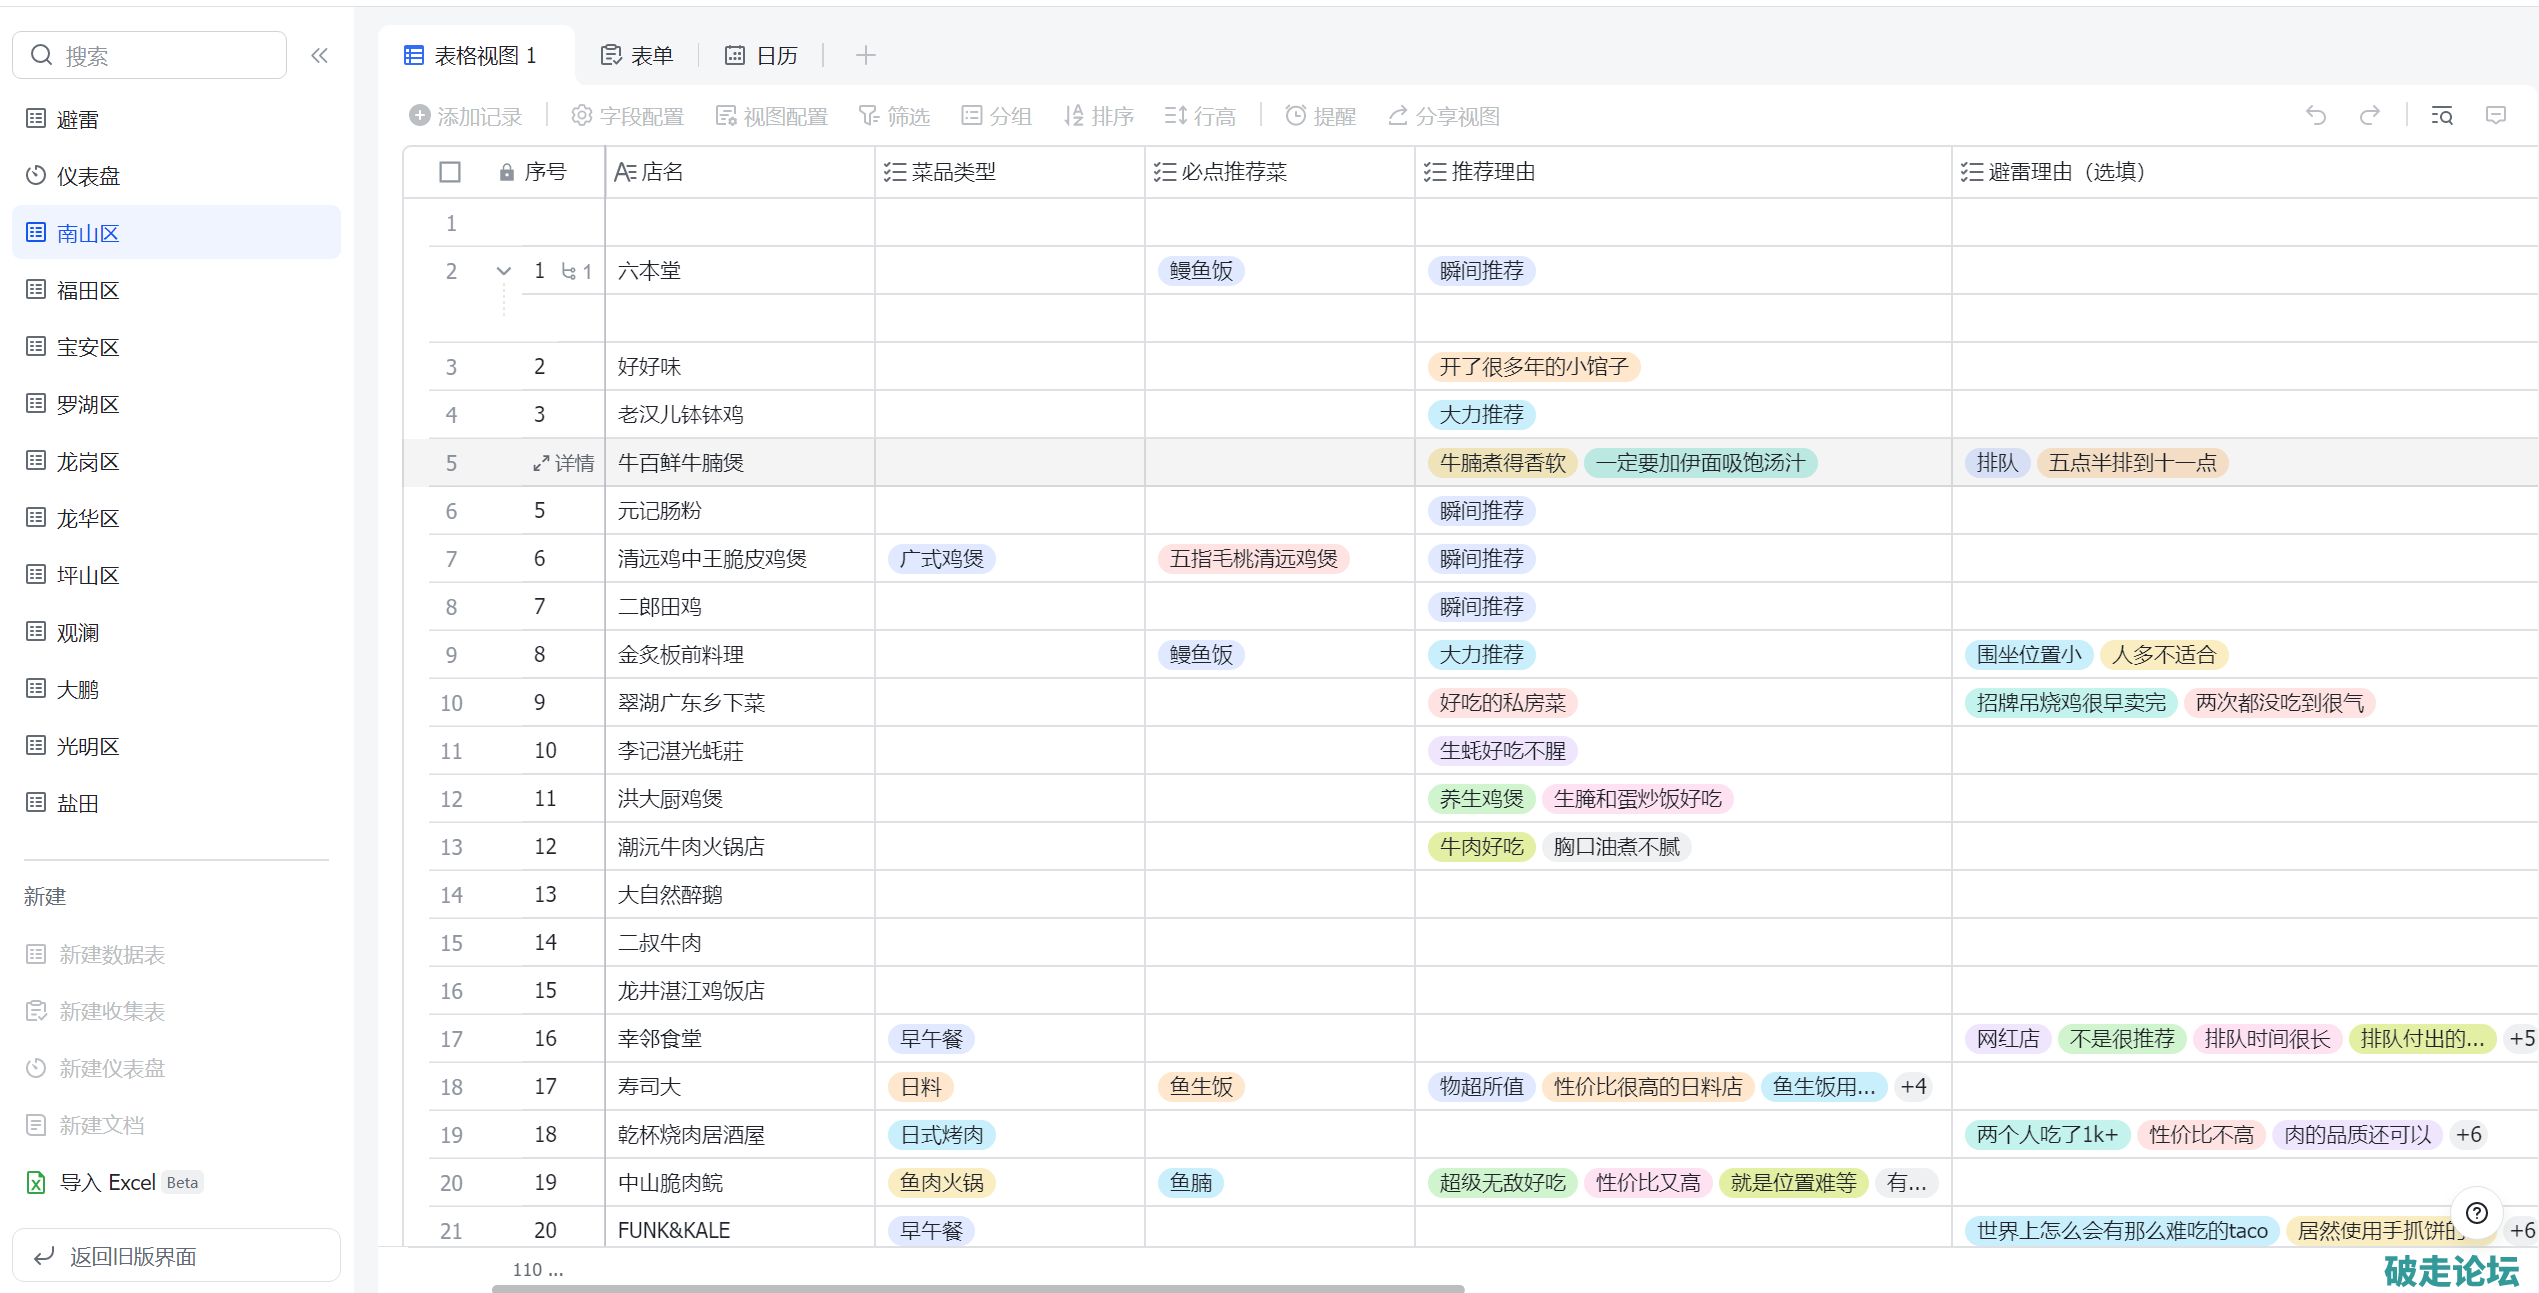Open the 筛选 filter options
2539x1293 pixels.
pyautogui.click(x=895, y=117)
